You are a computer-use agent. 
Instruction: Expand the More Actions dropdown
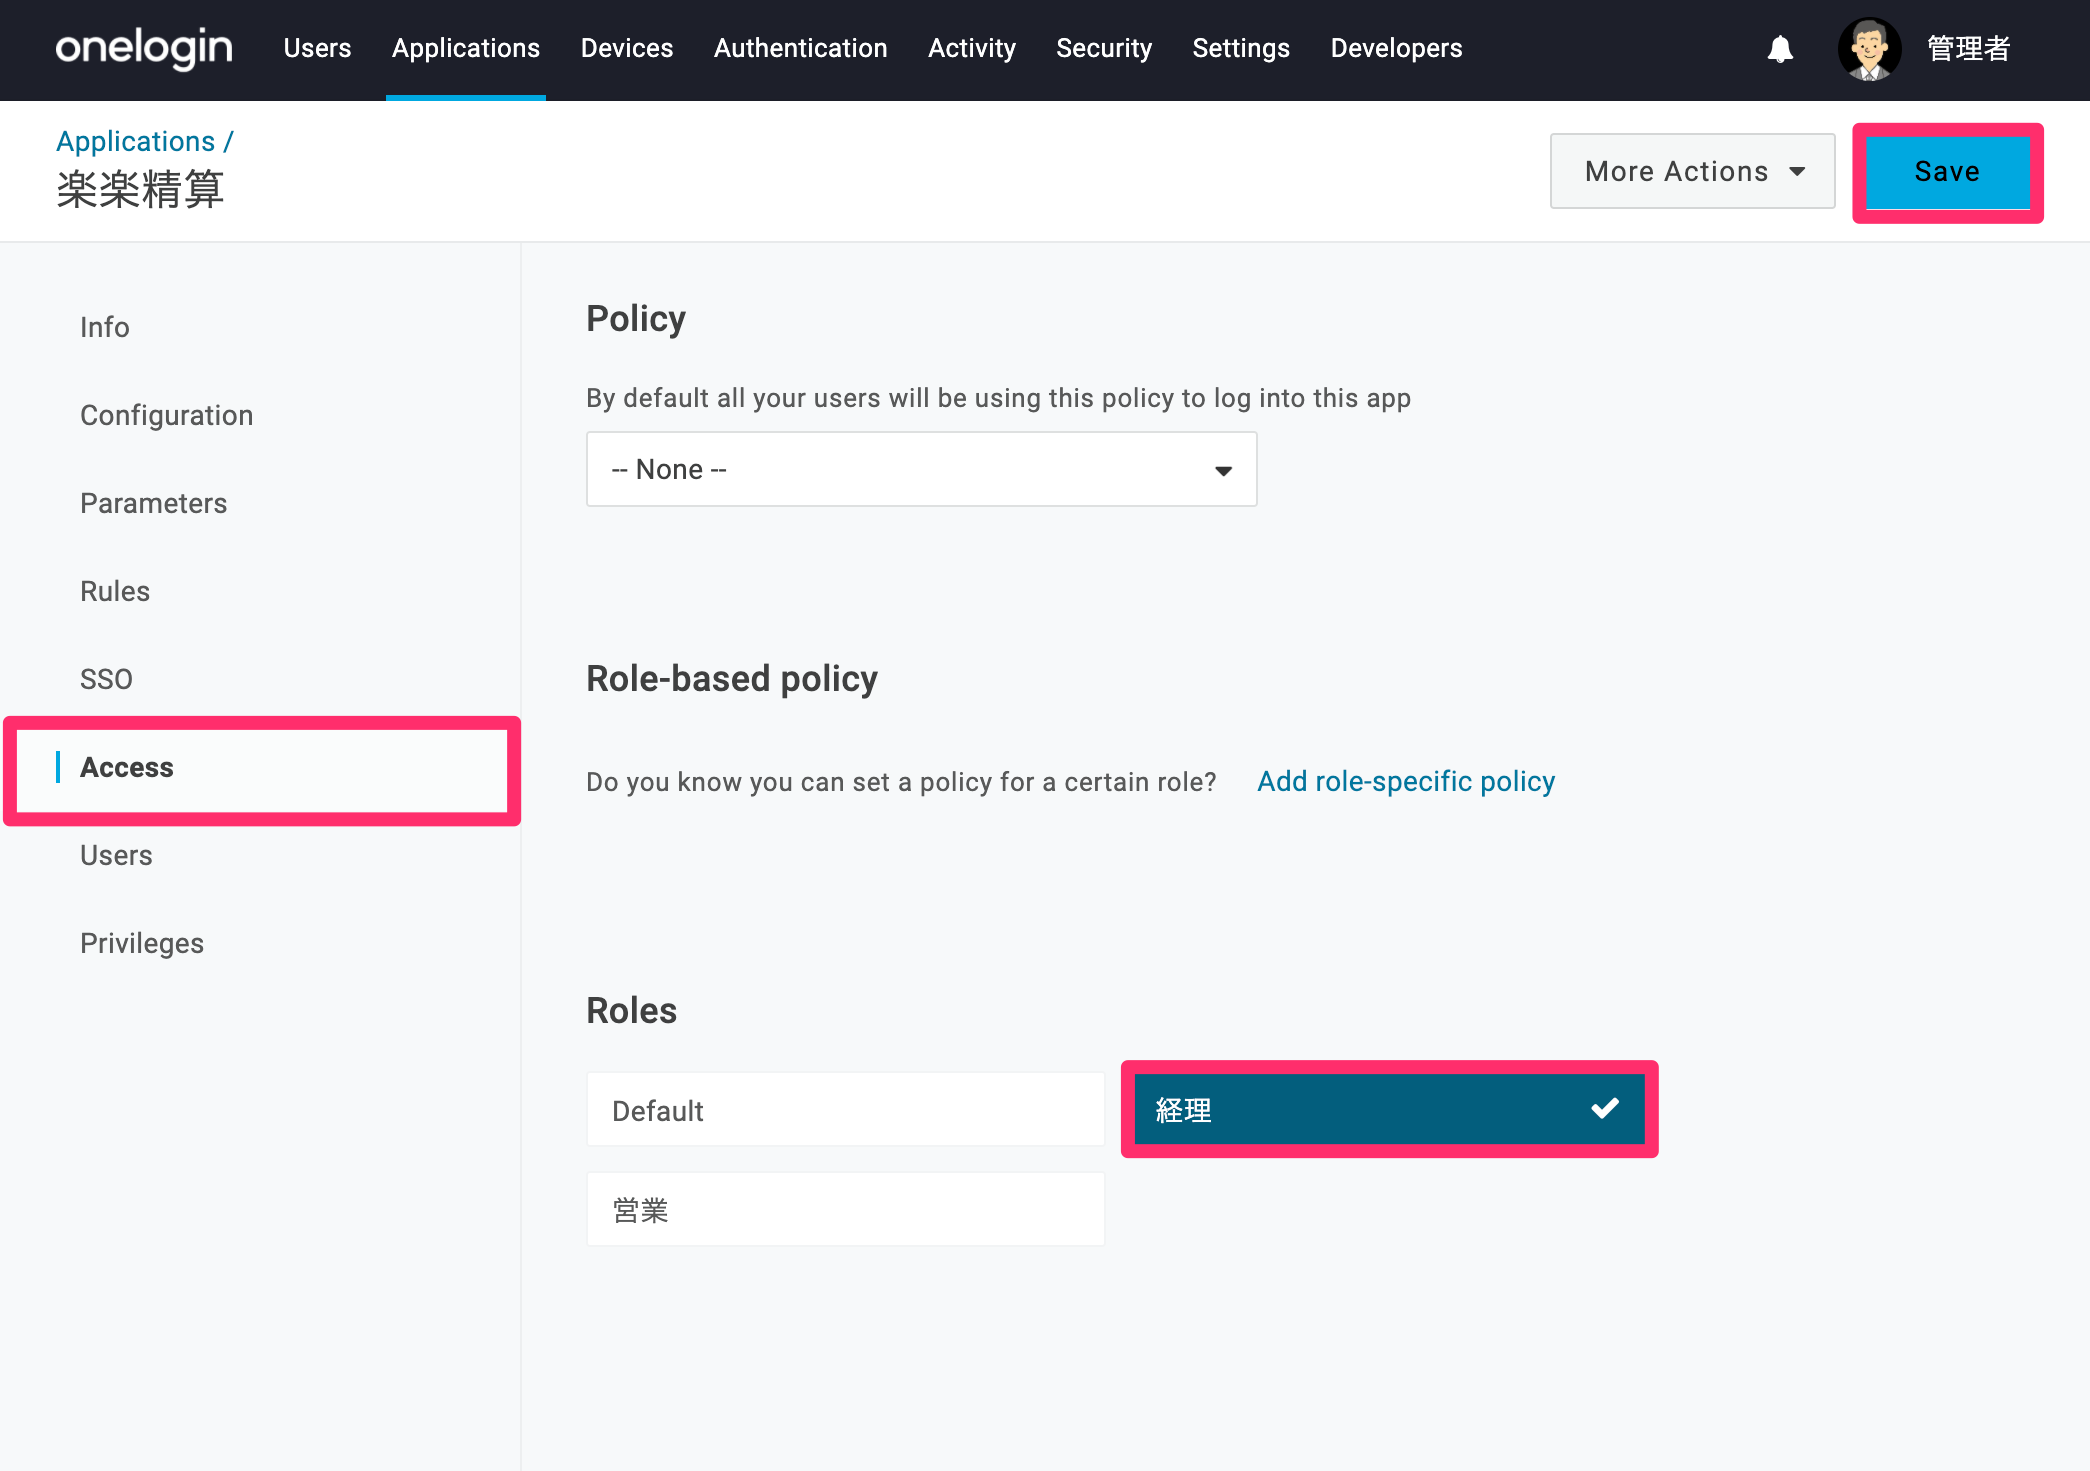(x=1693, y=171)
